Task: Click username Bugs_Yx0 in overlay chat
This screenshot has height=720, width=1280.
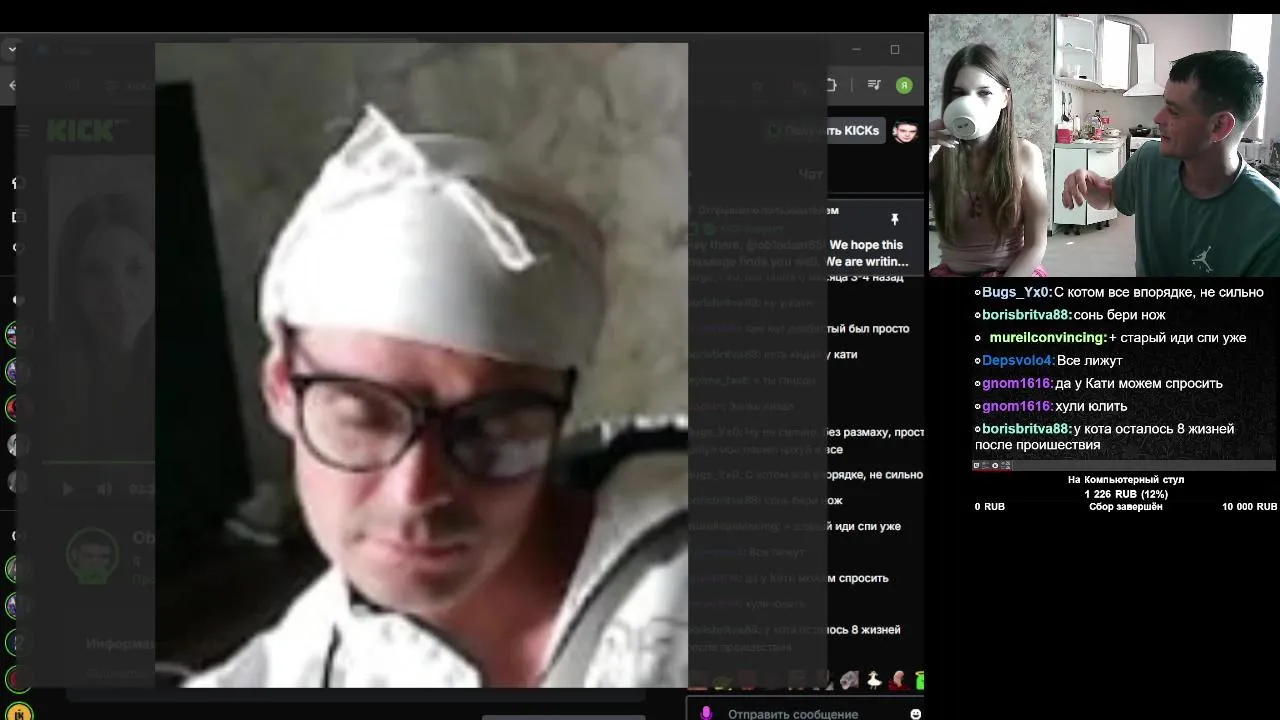Action: [1017, 292]
